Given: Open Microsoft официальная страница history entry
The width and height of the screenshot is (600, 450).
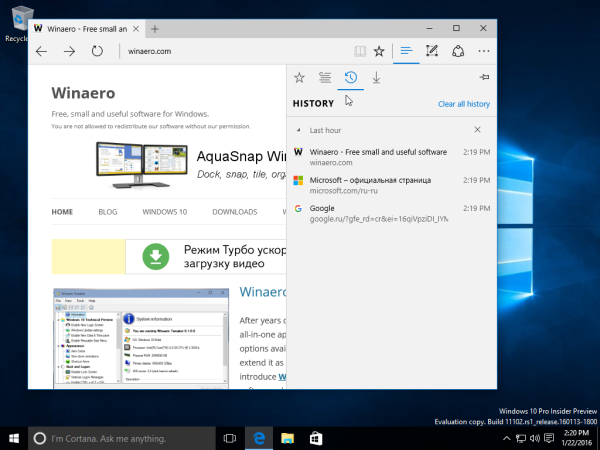Looking at the screenshot, I should (392, 185).
